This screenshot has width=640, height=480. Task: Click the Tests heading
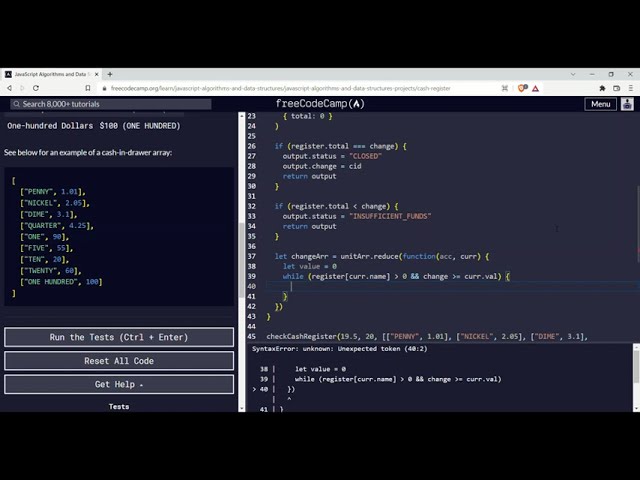(x=119, y=407)
